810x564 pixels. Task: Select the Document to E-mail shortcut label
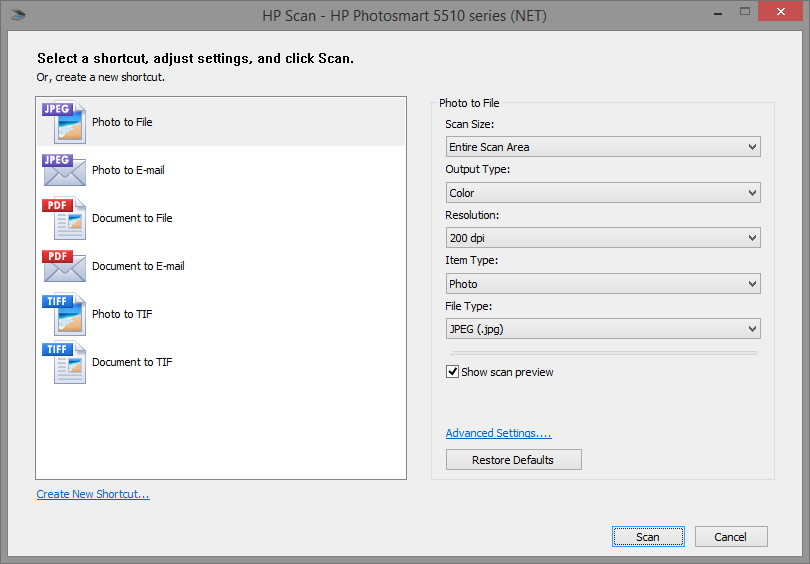(x=138, y=267)
